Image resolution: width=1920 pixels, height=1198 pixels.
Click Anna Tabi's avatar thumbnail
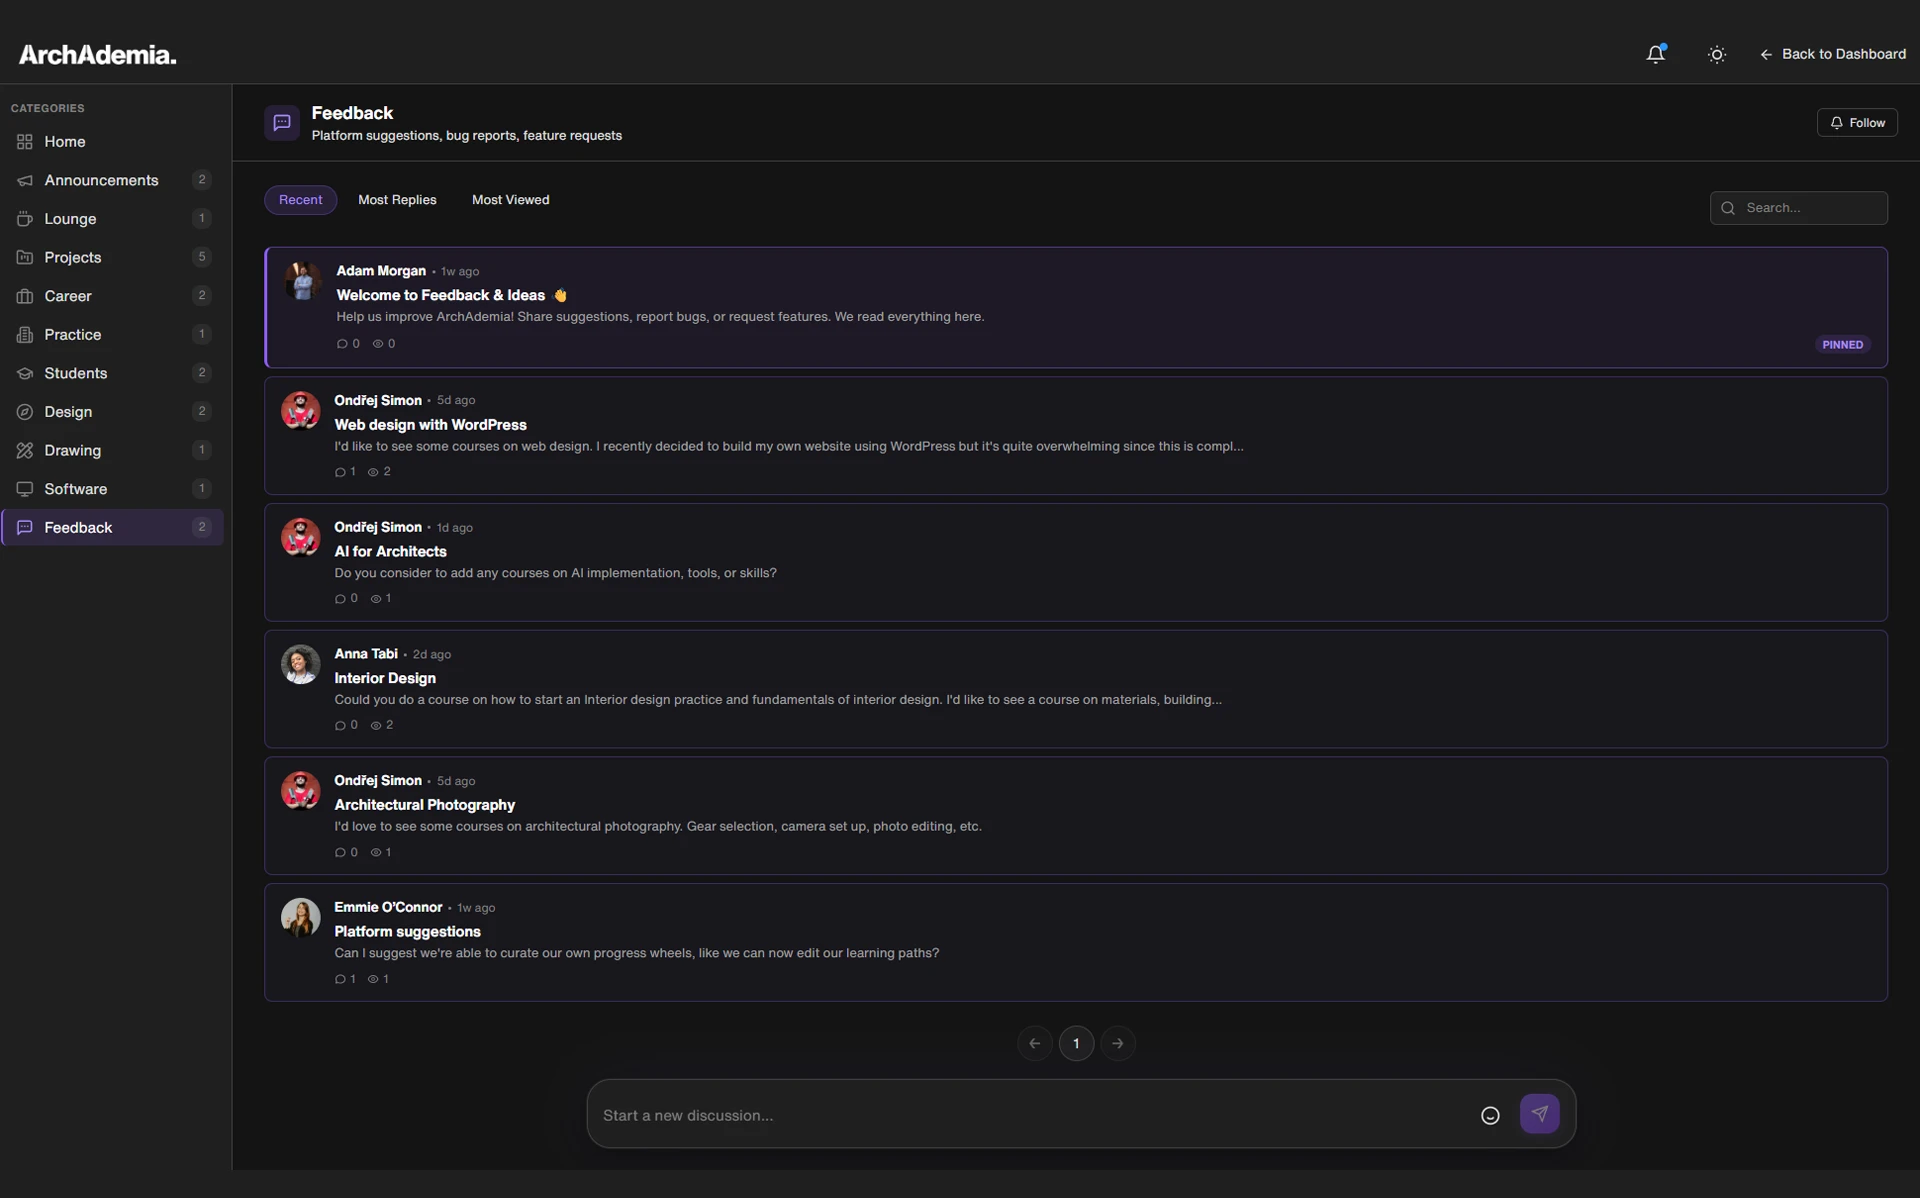pos(300,664)
